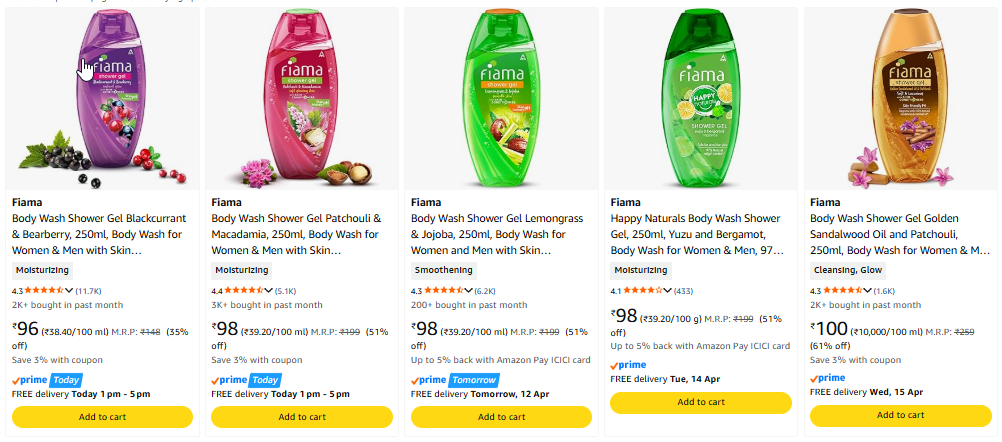Click the 4.1 star rating icons for Happy Naturals

point(643,290)
